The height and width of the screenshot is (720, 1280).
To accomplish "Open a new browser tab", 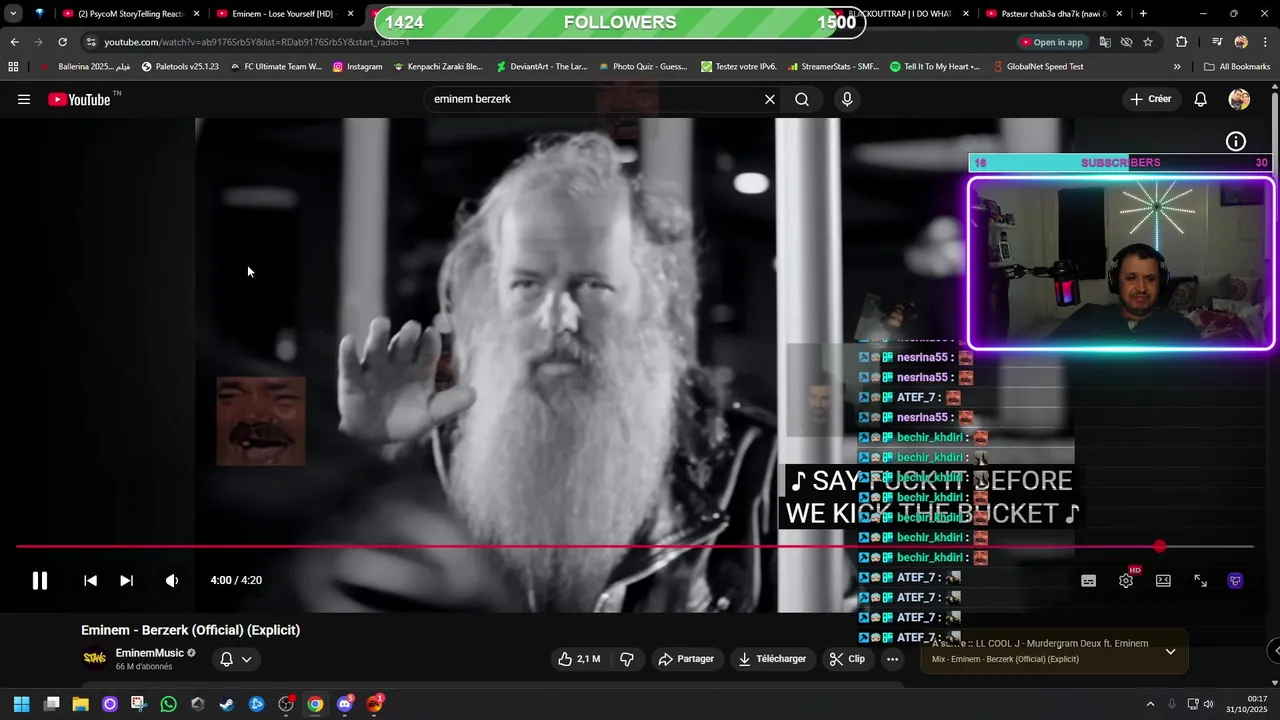I will point(1143,14).
